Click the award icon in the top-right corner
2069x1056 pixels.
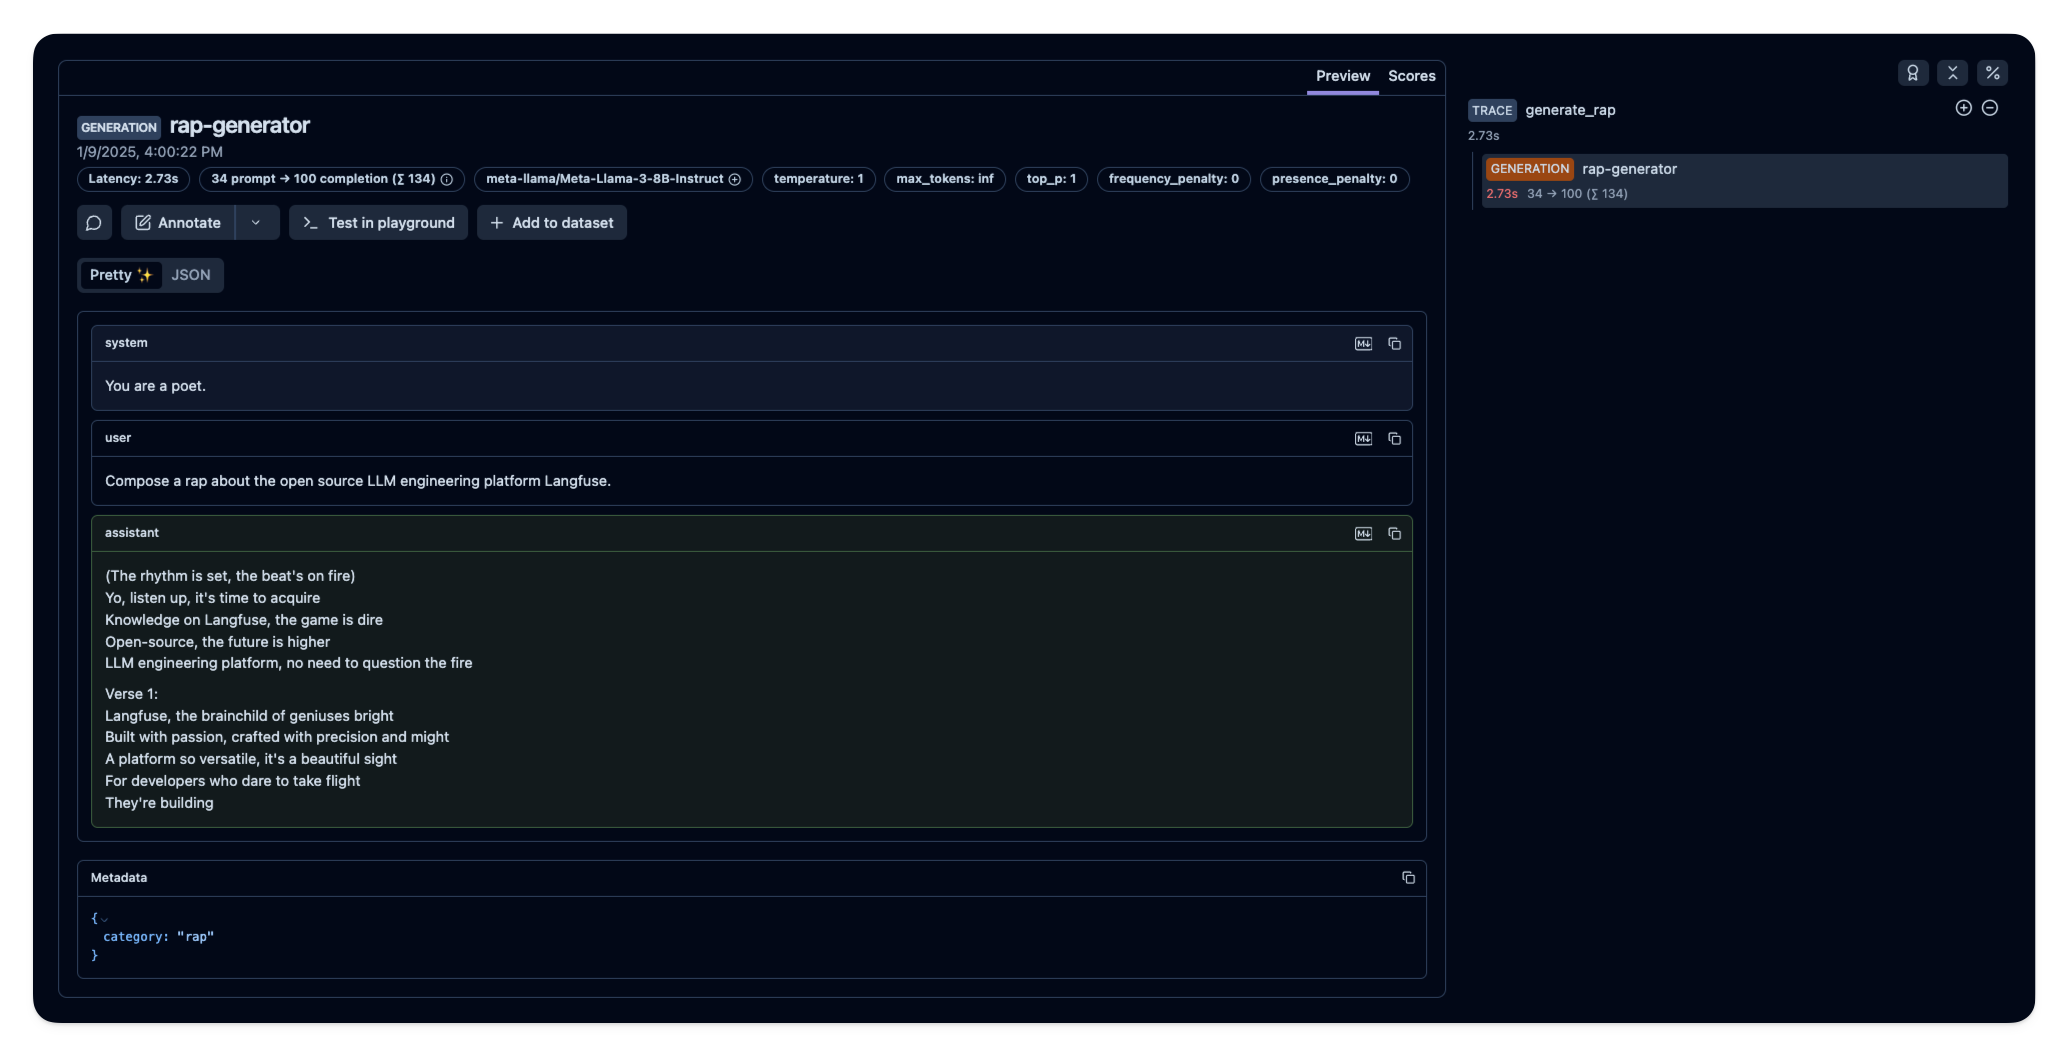click(1914, 72)
